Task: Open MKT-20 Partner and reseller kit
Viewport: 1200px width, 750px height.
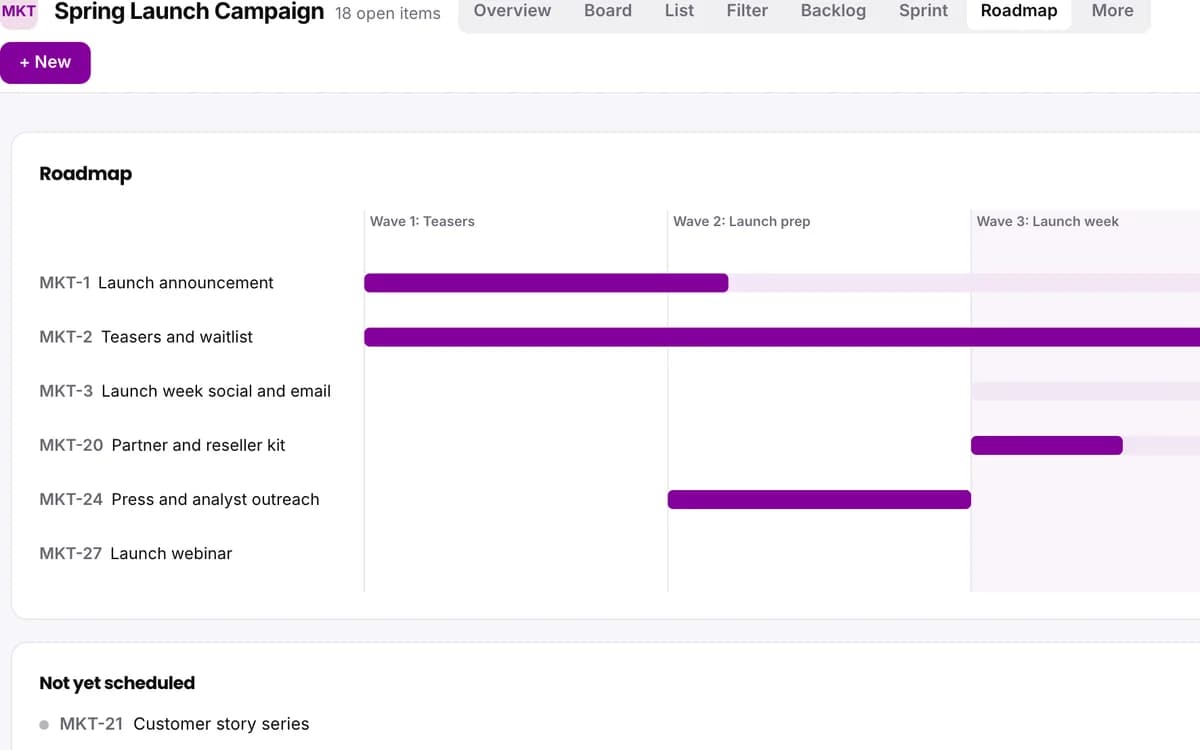Action: pyautogui.click(x=162, y=445)
